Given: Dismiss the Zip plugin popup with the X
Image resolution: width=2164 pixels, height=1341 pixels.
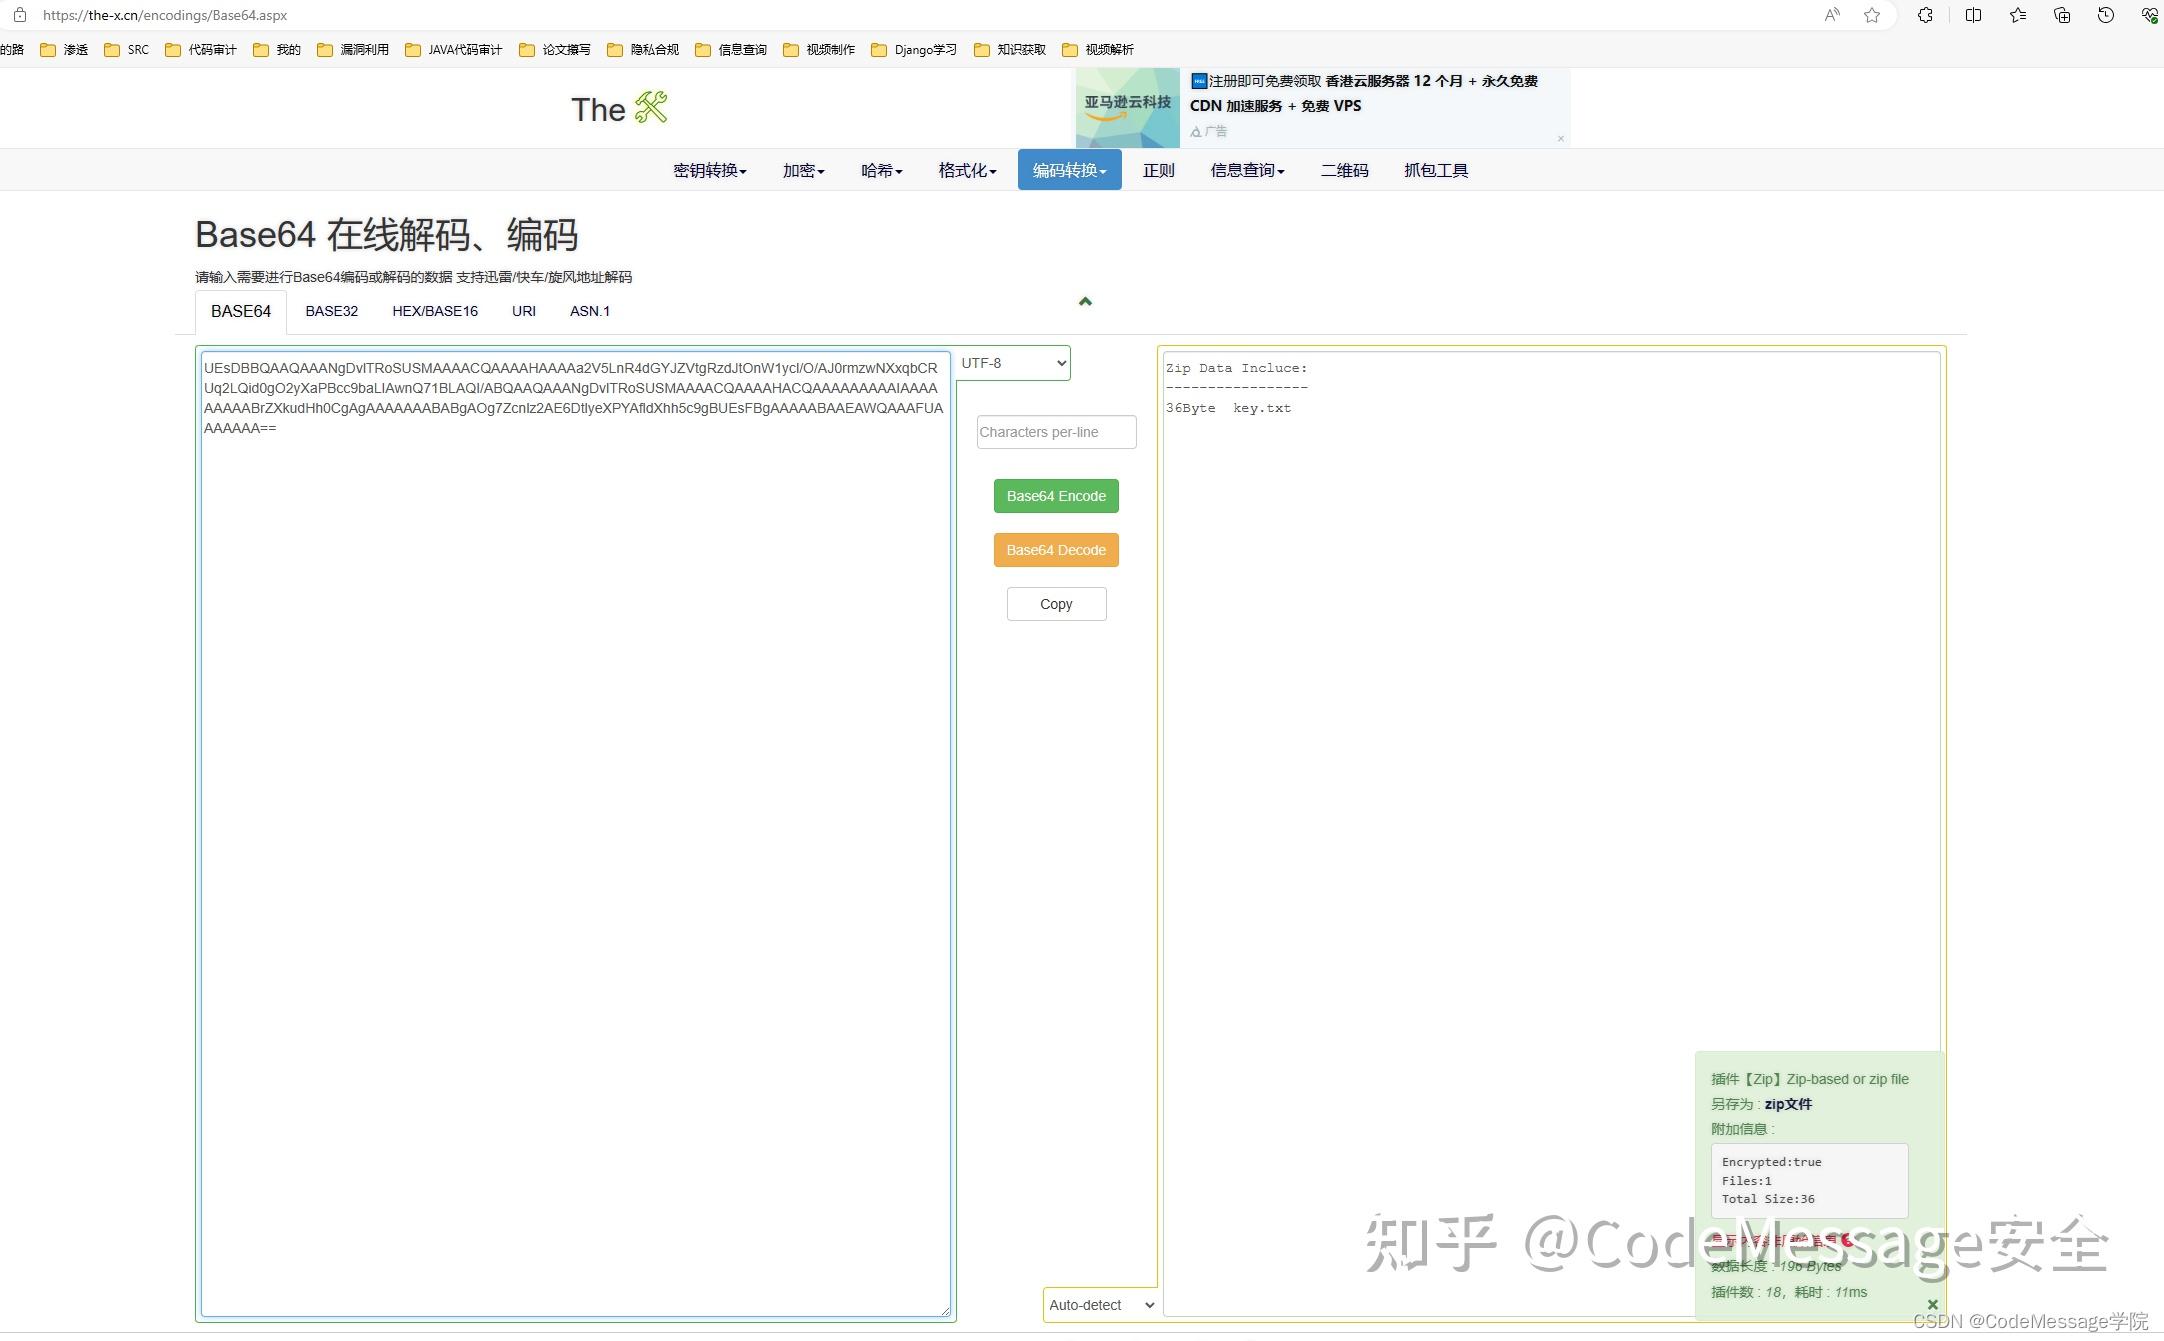Looking at the screenshot, I should [x=1932, y=1304].
